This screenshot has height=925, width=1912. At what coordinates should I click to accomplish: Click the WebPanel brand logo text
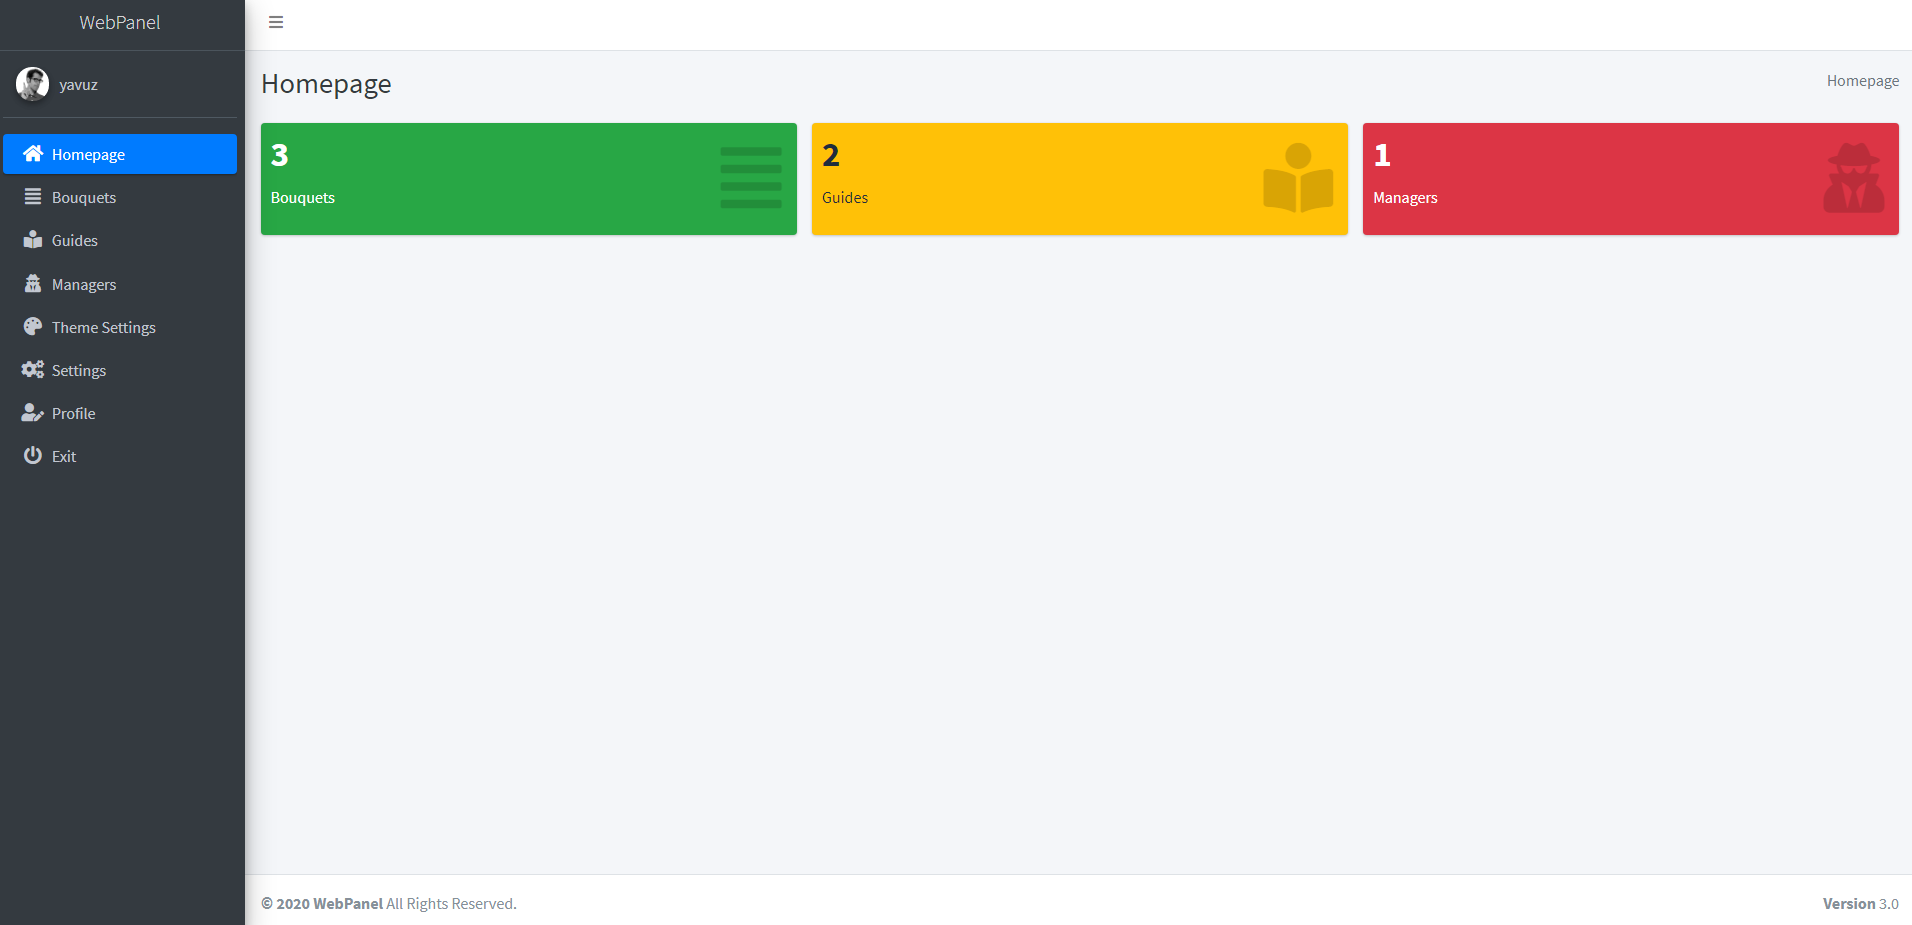(x=120, y=22)
